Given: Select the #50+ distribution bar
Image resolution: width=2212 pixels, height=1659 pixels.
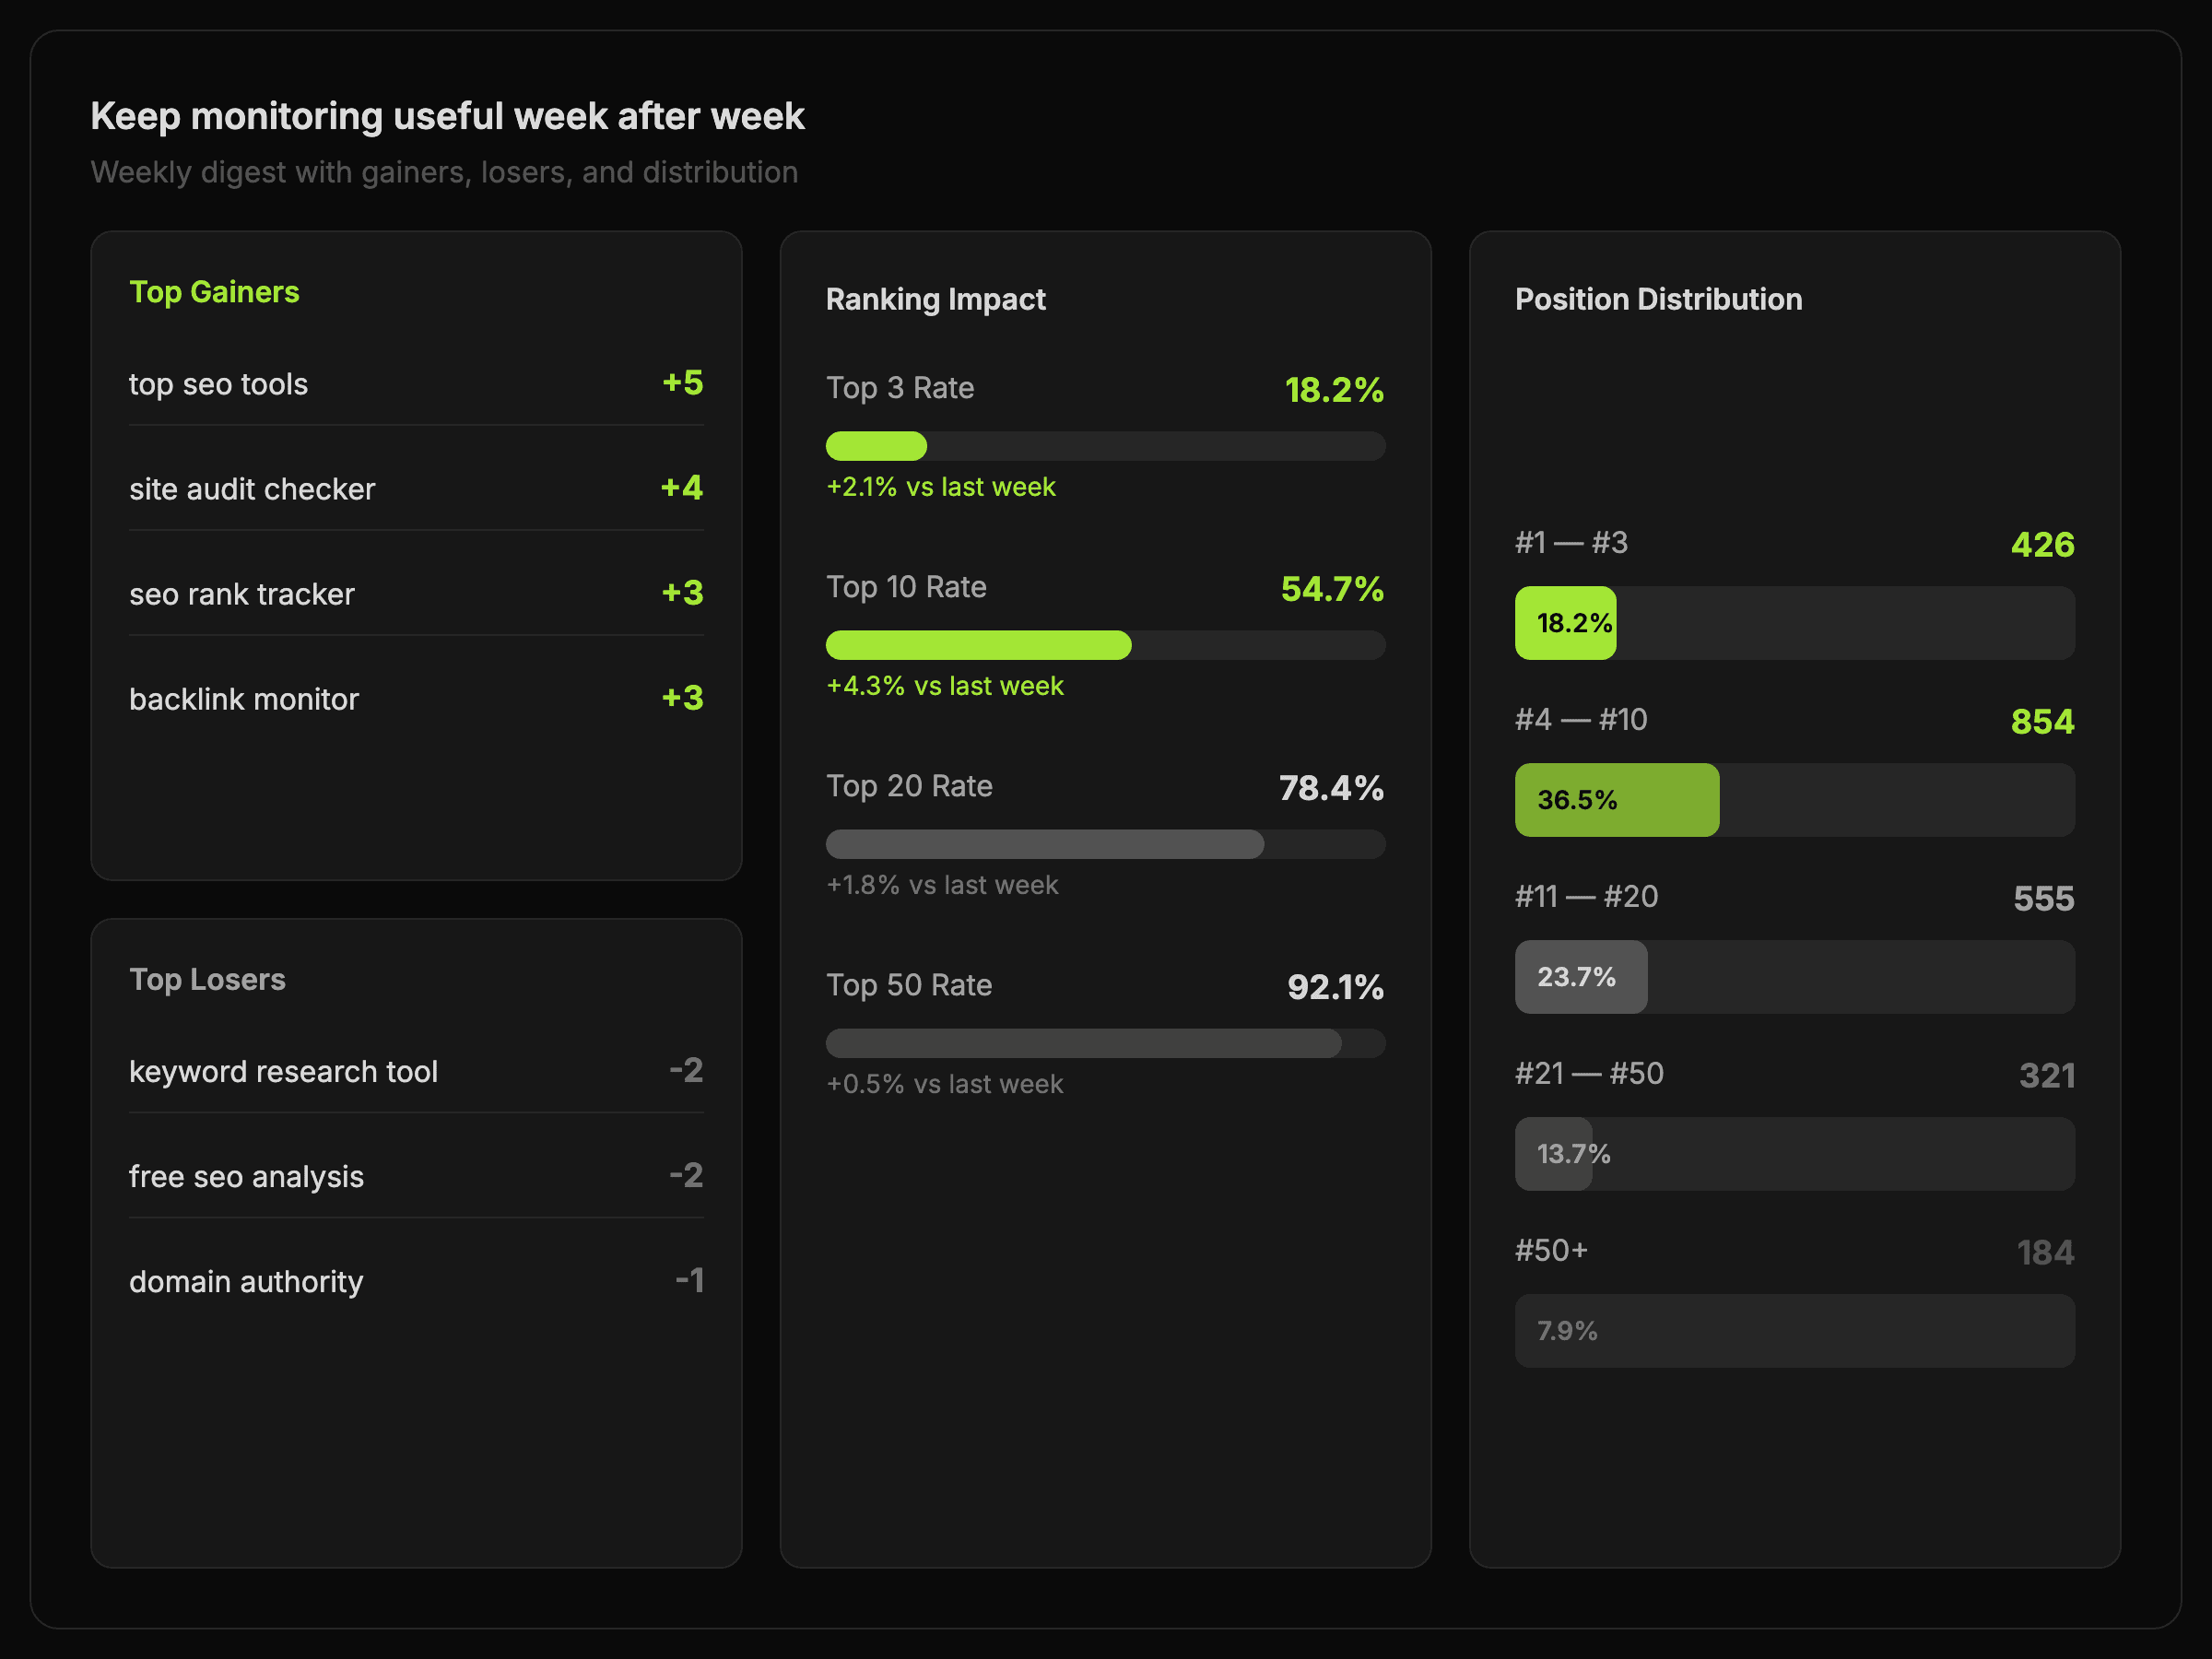Looking at the screenshot, I should pyautogui.click(x=1794, y=1331).
